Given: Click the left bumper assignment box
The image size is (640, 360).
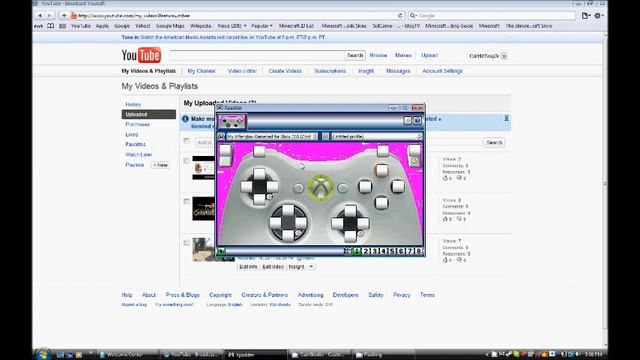Looking at the screenshot, I should (259, 151).
